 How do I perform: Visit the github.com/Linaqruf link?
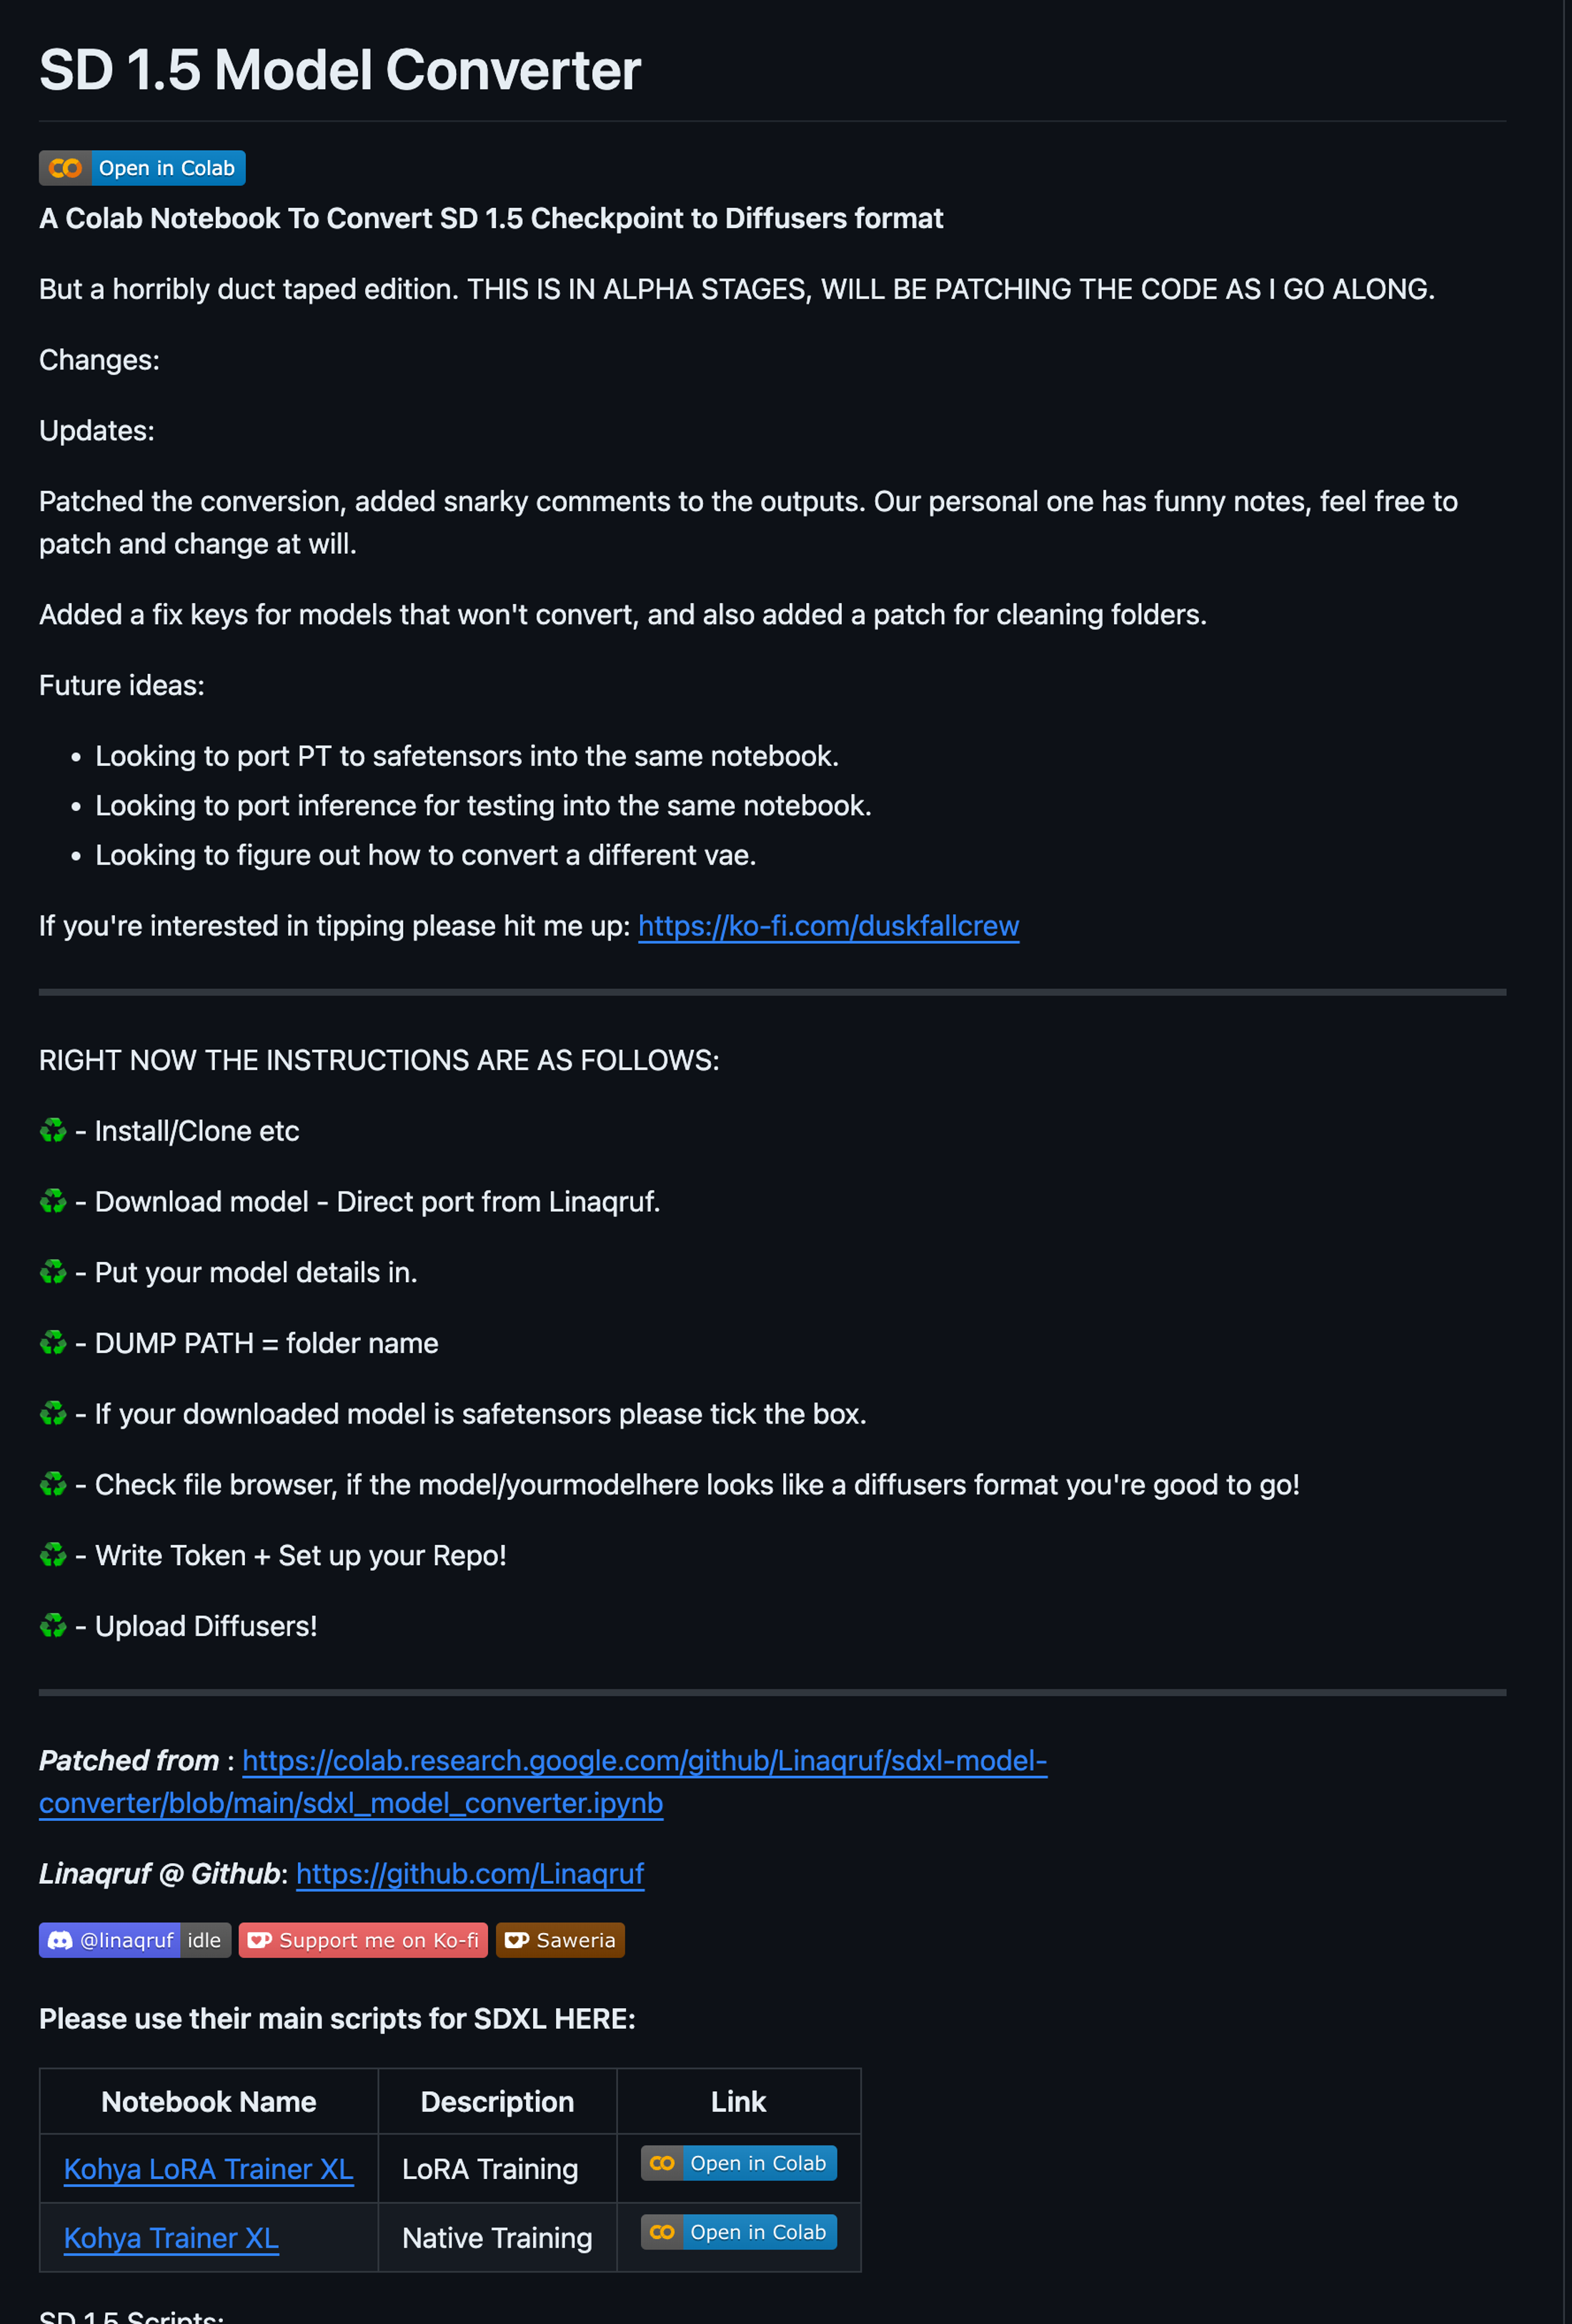(x=470, y=1874)
